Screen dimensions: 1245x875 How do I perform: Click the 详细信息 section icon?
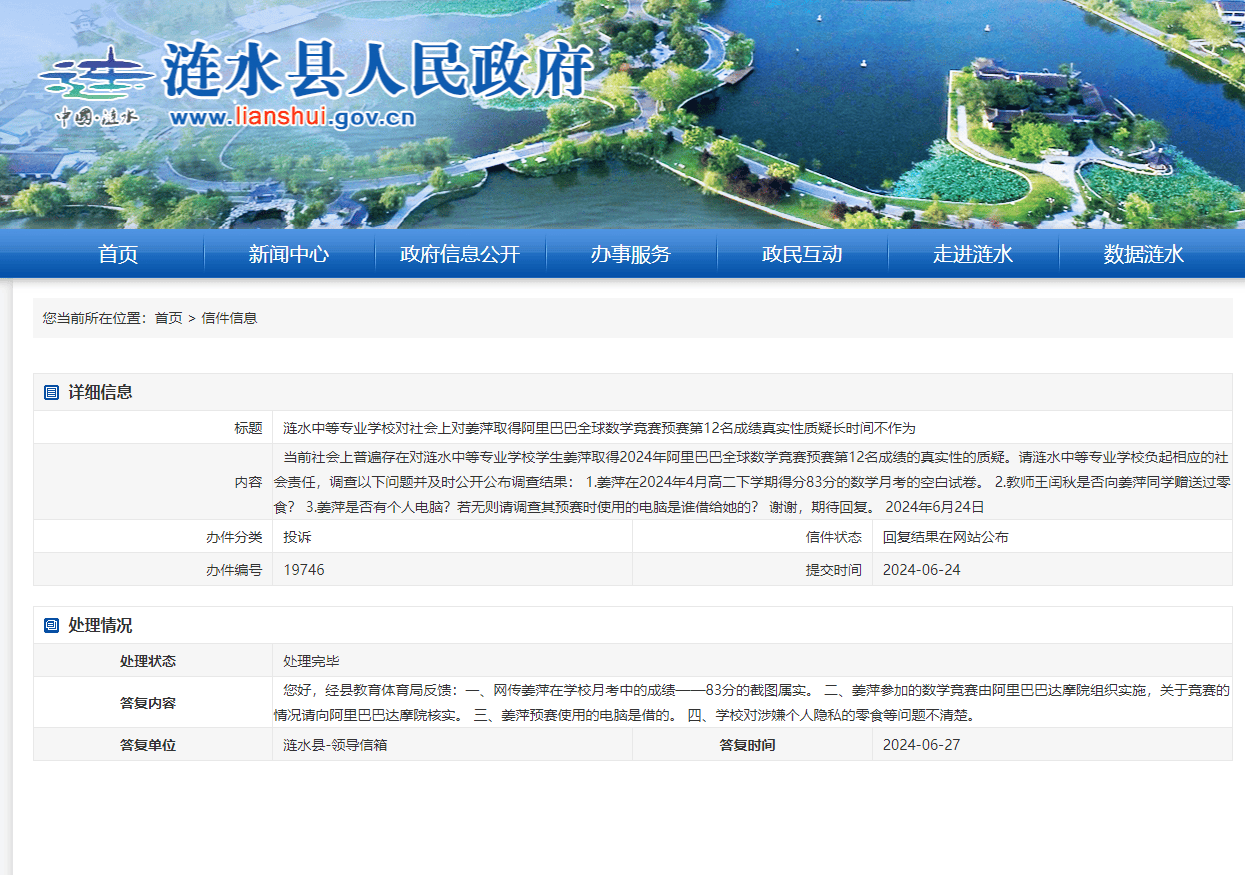click(x=51, y=393)
